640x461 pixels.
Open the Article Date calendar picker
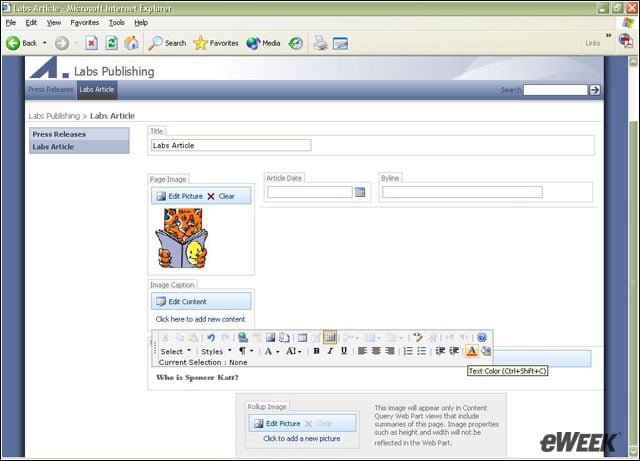pyautogui.click(x=360, y=192)
